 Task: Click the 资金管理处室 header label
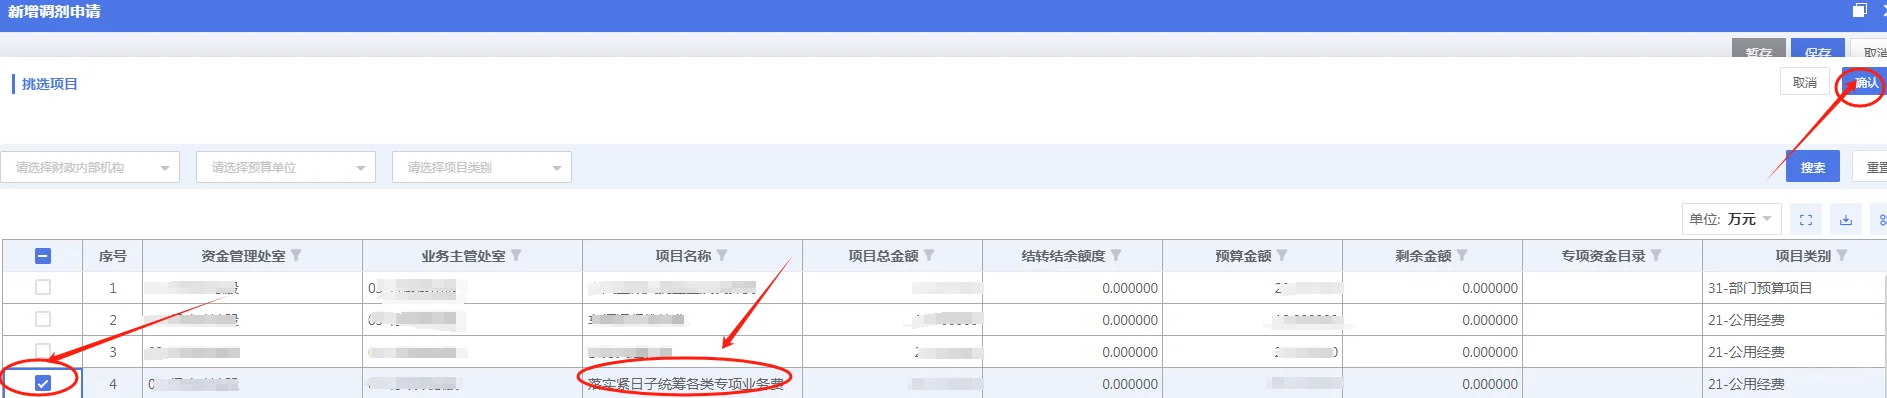[243, 256]
